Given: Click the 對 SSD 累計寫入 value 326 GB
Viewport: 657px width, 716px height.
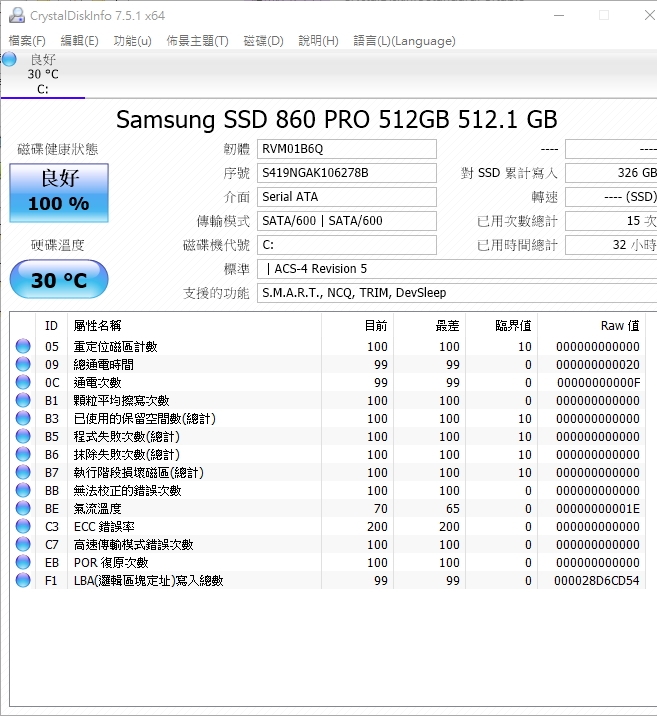Looking at the screenshot, I should point(611,173).
